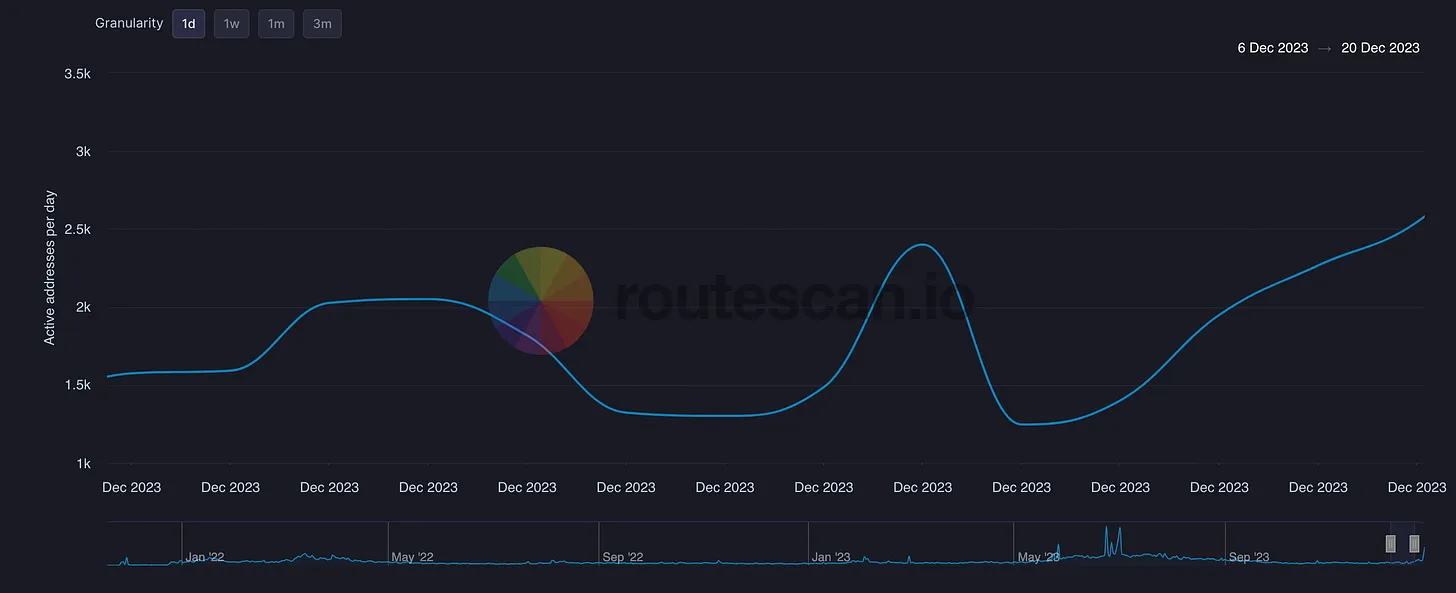Select the 1d granularity option

(188, 24)
